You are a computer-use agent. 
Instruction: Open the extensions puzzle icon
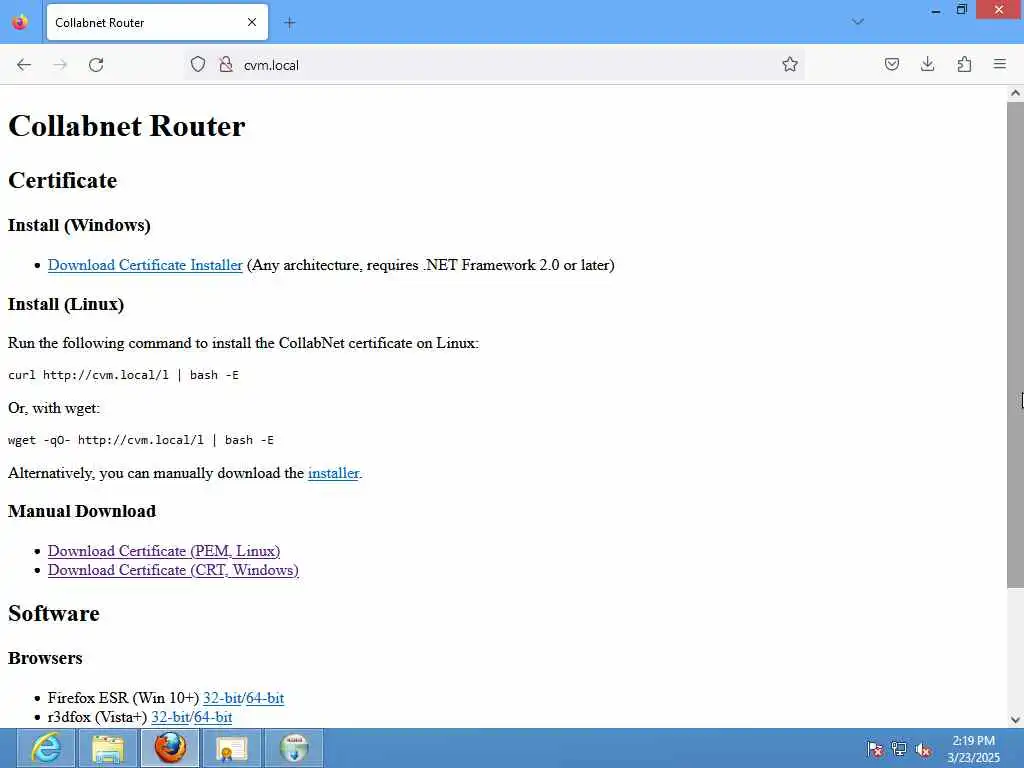[x=964, y=64]
